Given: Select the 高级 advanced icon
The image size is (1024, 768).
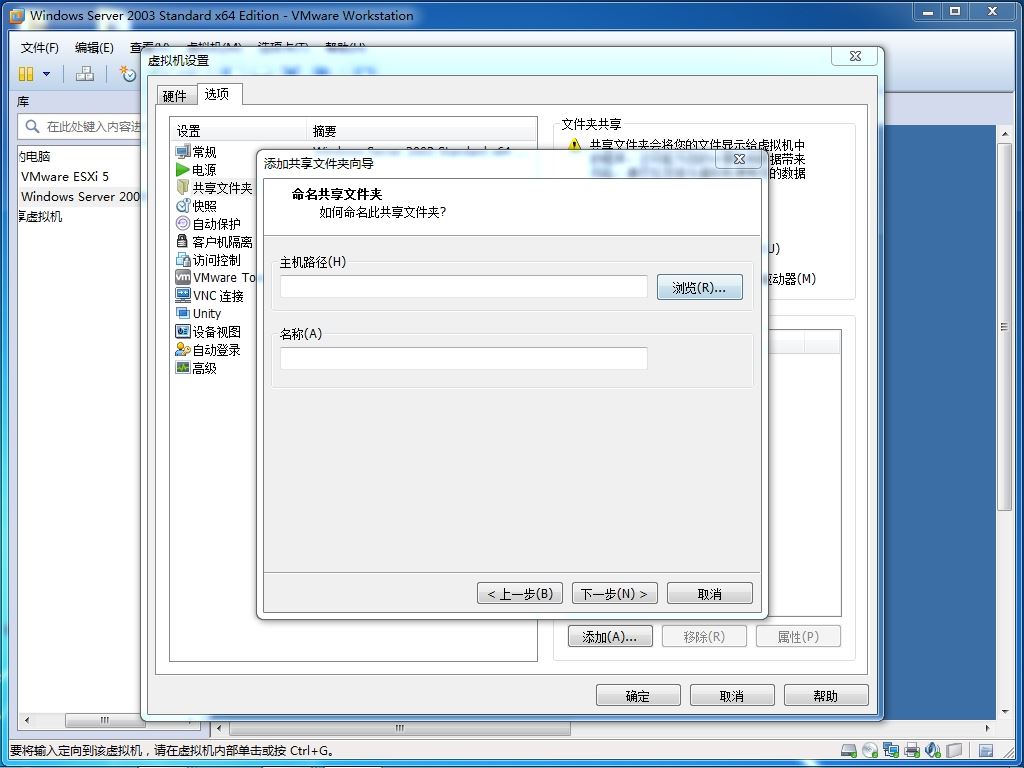Looking at the screenshot, I should [x=183, y=368].
